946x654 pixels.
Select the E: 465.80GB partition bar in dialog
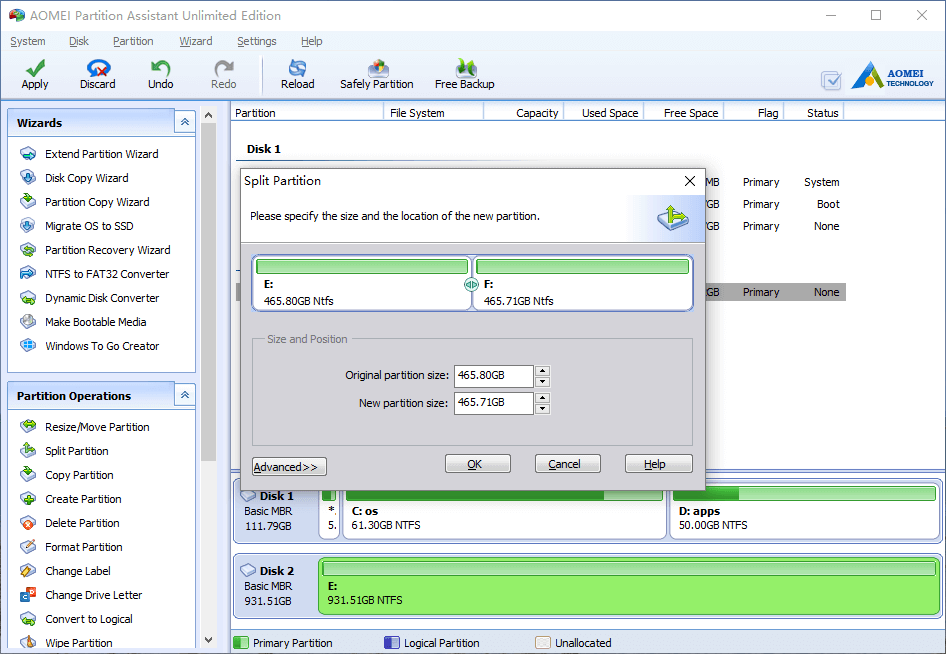coord(361,283)
